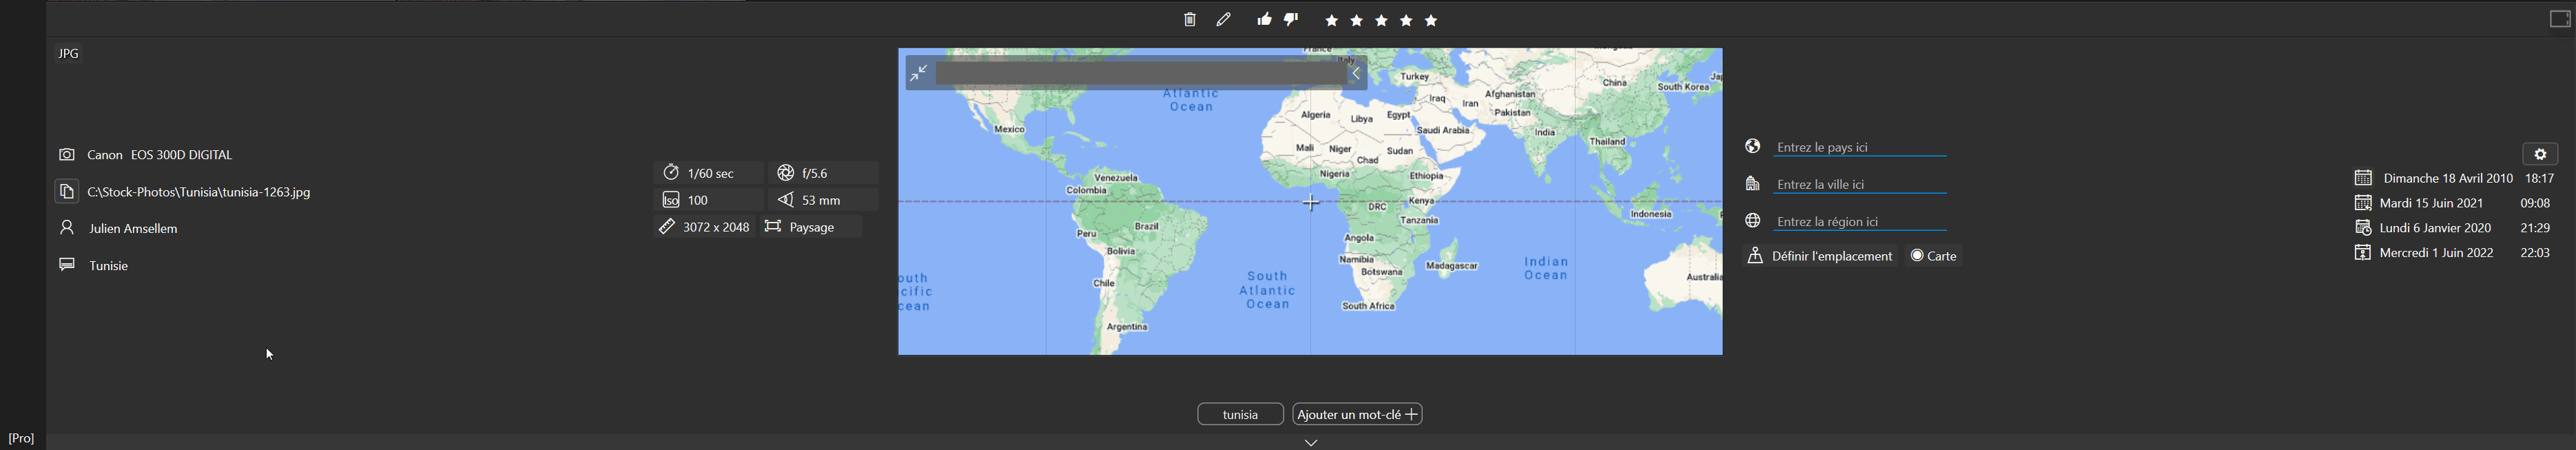Screen dimensions: 2576x450
Task: Click calendar icon beside Mercredi 1 Juin 2022
Action: [x=2362, y=253]
